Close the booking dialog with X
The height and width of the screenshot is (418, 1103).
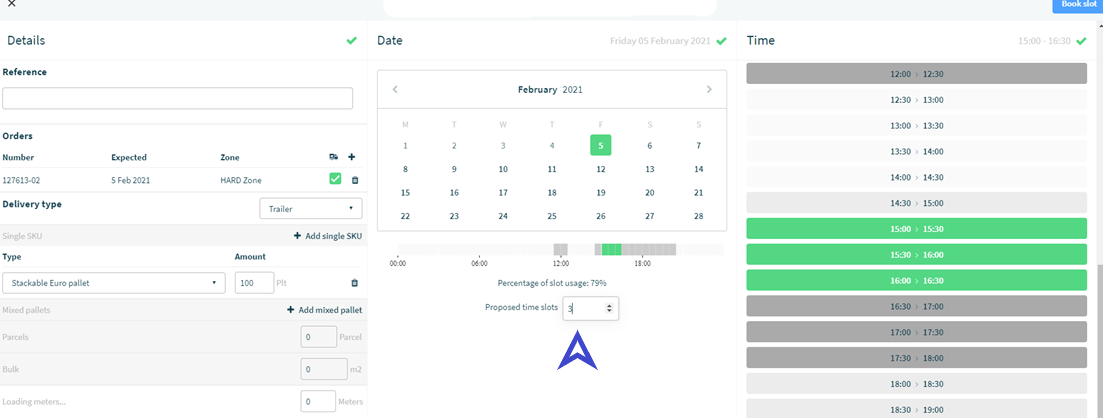click(x=11, y=4)
